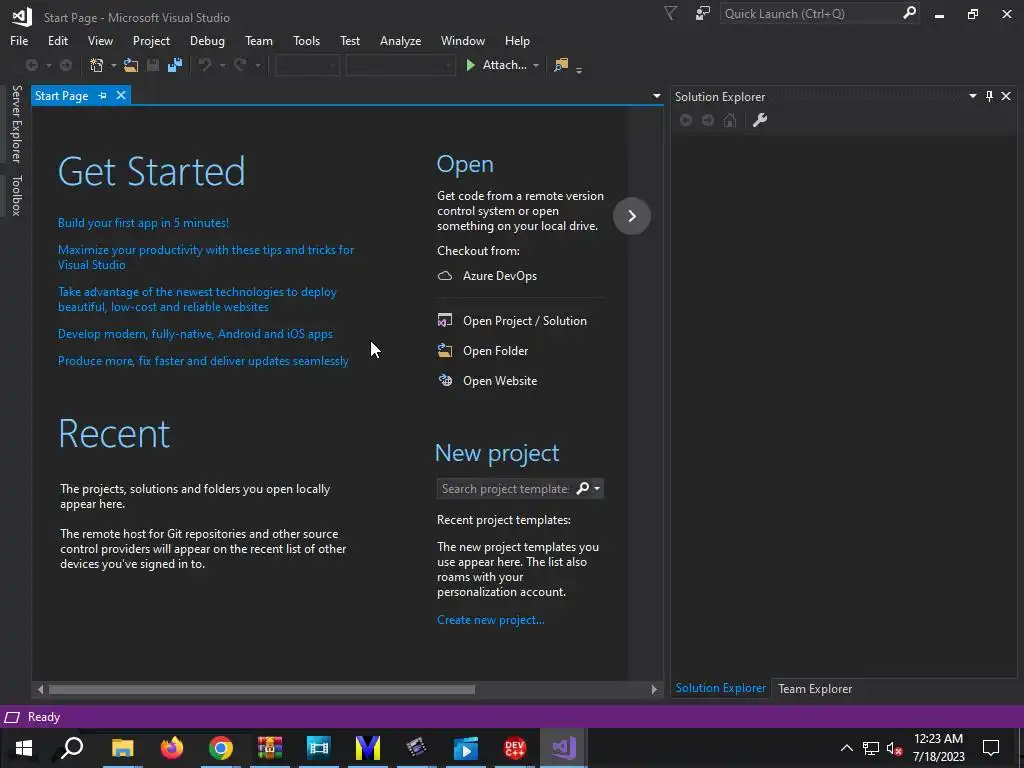This screenshot has width=1024, height=768.
Task: Click Create new project link
Action: point(490,620)
